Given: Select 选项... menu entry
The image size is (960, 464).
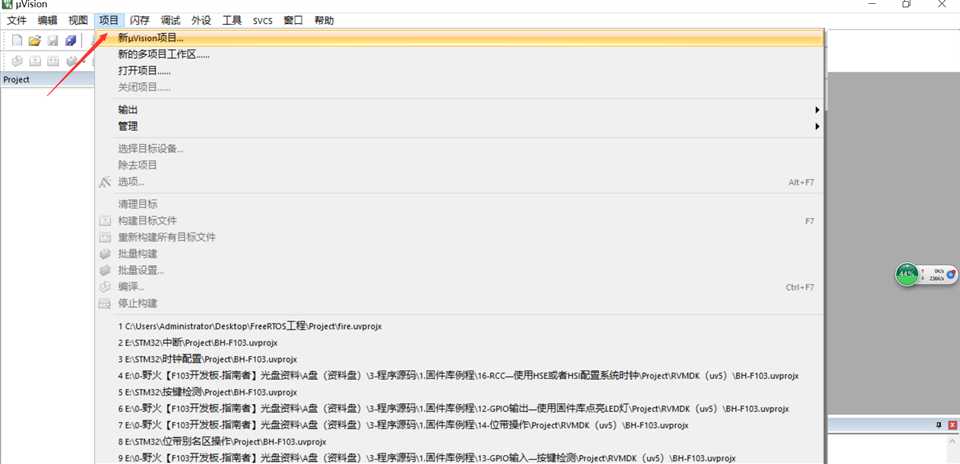Looking at the screenshot, I should click(459, 182).
